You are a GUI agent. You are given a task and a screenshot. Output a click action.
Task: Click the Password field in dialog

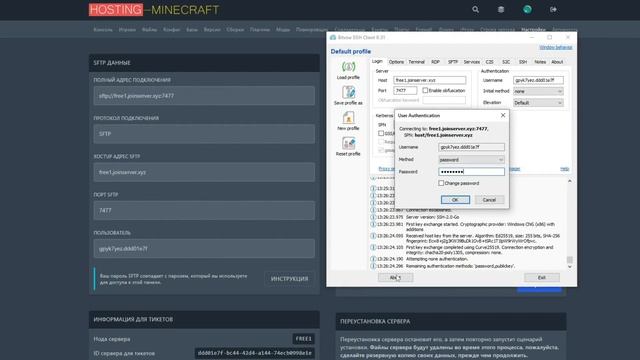(x=471, y=172)
